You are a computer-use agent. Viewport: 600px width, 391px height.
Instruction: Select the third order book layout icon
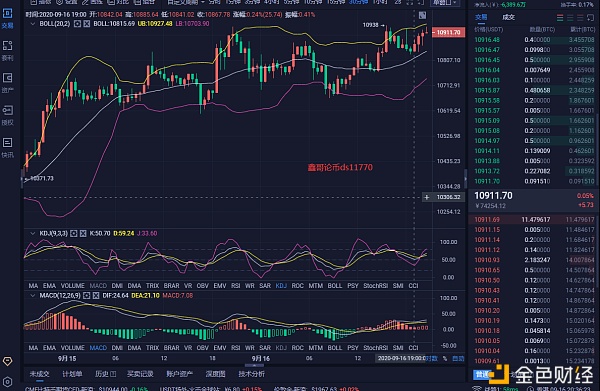(x=580, y=18)
